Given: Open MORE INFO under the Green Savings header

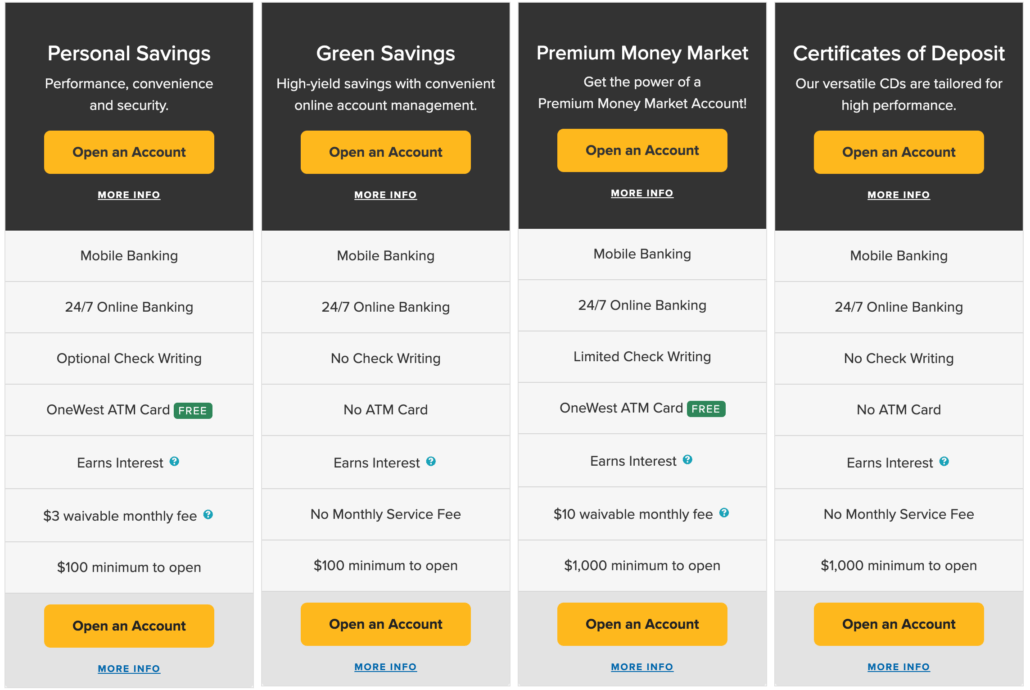Looking at the screenshot, I should [385, 195].
